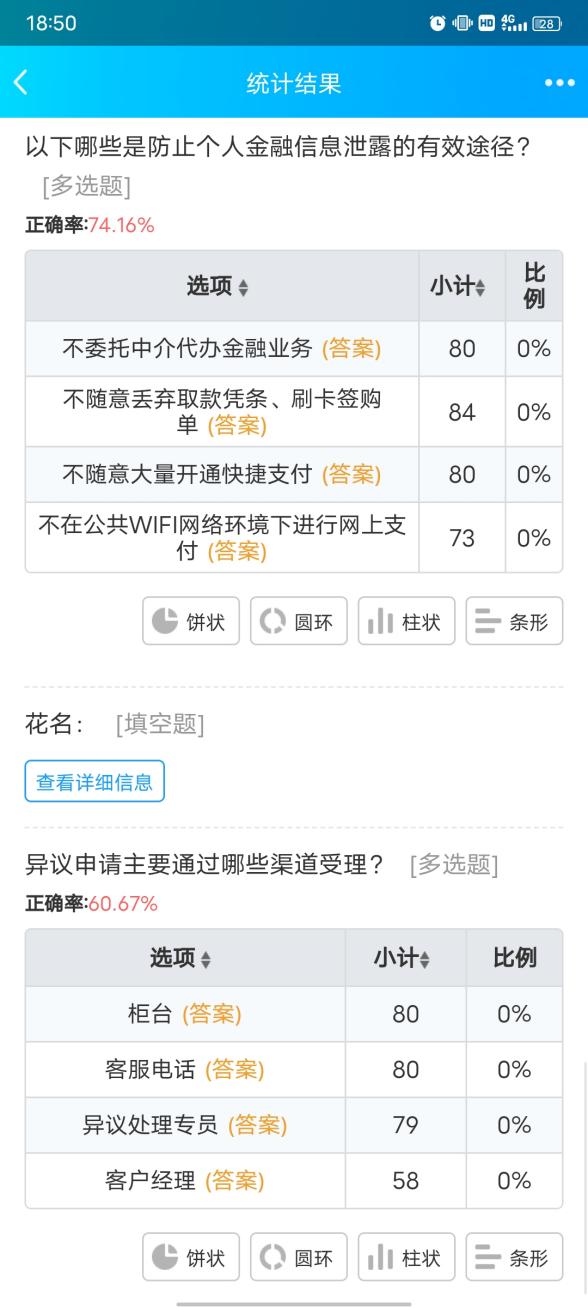Show column chart 柱状 for first question
This screenshot has width=588, height=1308.
[406, 621]
